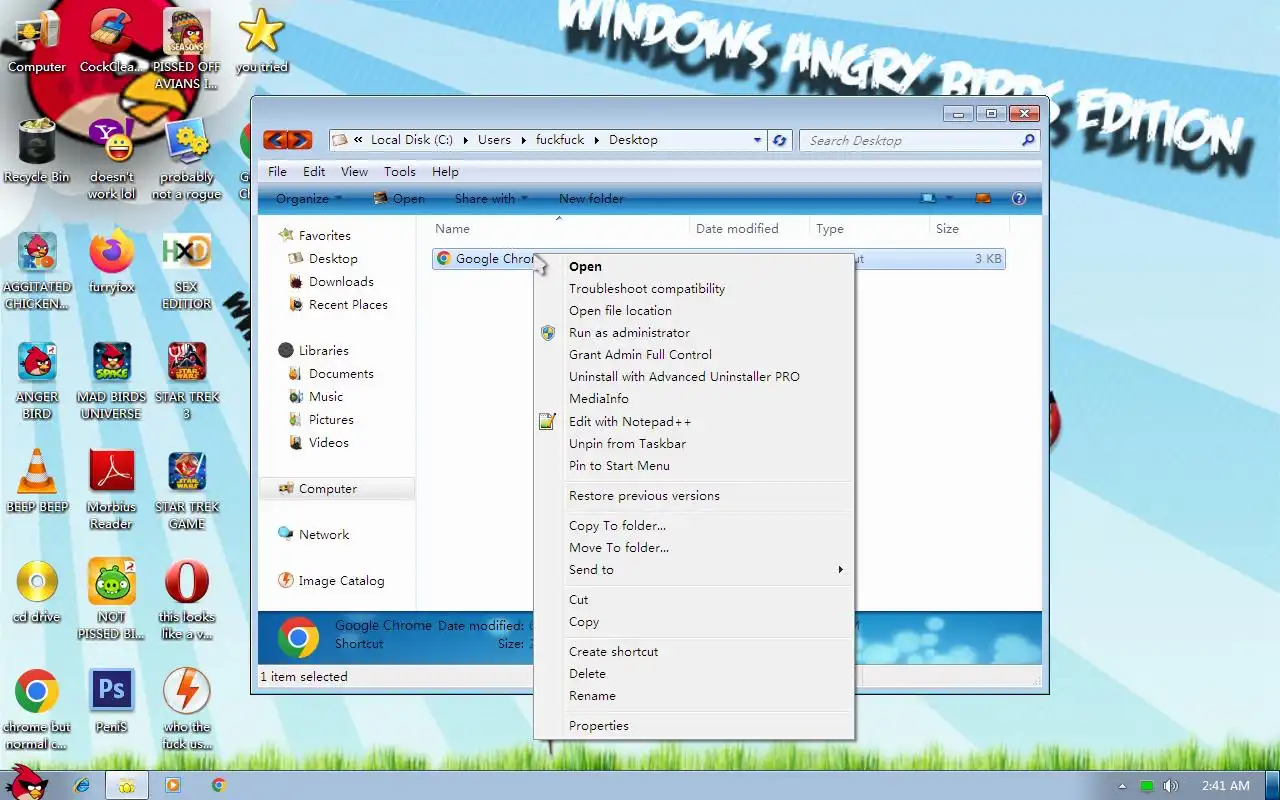Screen dimensions: 1280x800
Task: Open the View menu
Action: 354,171
